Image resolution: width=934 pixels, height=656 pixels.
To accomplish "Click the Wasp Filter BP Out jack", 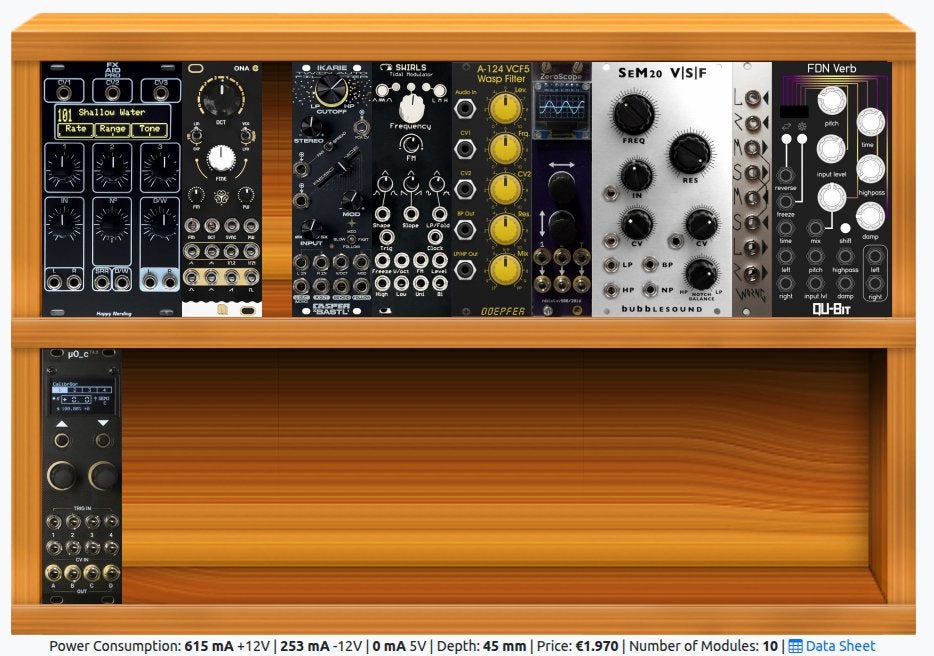I will (x=465, y=229).
